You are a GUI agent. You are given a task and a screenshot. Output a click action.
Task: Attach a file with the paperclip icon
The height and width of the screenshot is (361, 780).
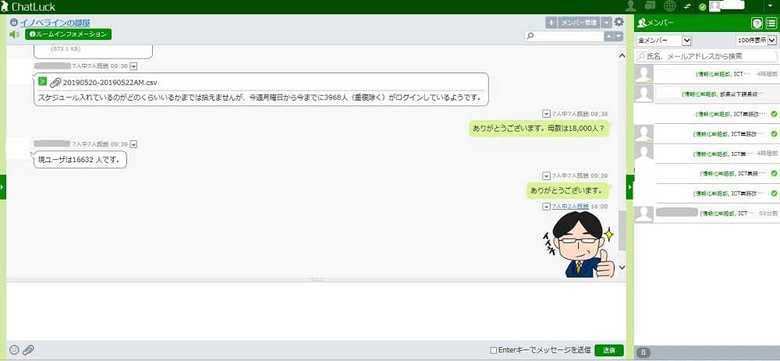pyautogui.click(x=28, y=350)
